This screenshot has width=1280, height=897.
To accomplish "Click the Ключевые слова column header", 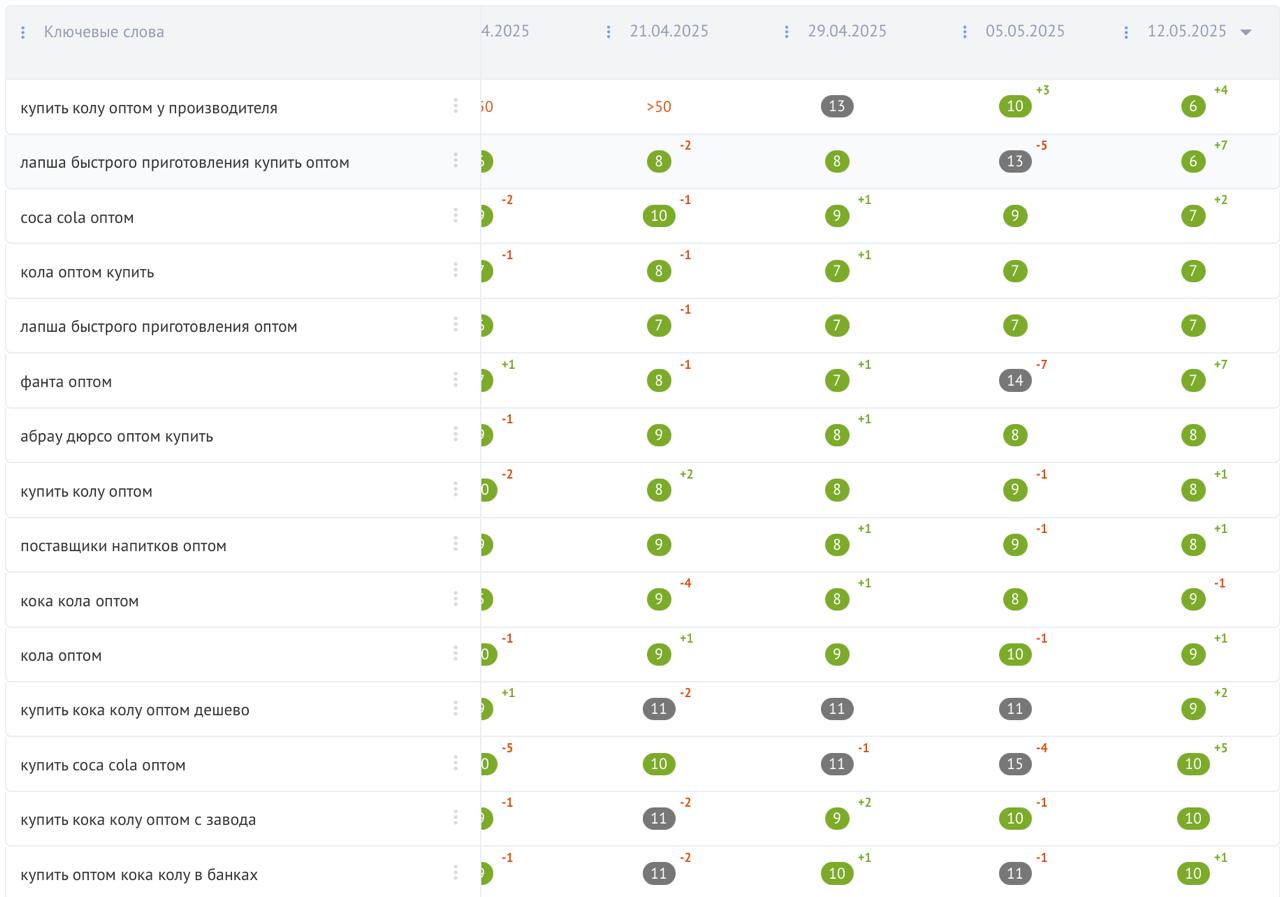I will tap(104, 32).
